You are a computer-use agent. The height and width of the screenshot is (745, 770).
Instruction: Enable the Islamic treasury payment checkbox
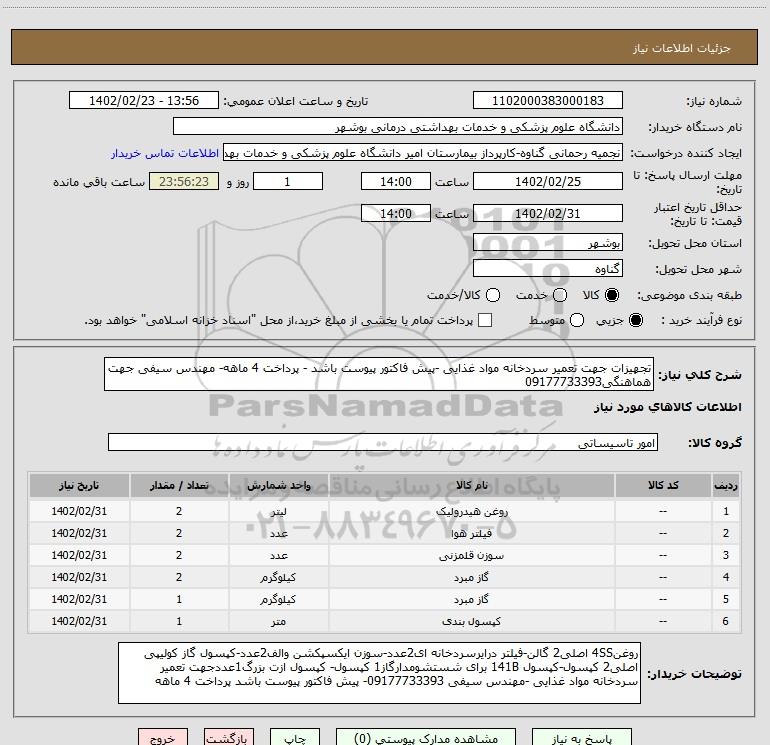(x=485, y=320)
